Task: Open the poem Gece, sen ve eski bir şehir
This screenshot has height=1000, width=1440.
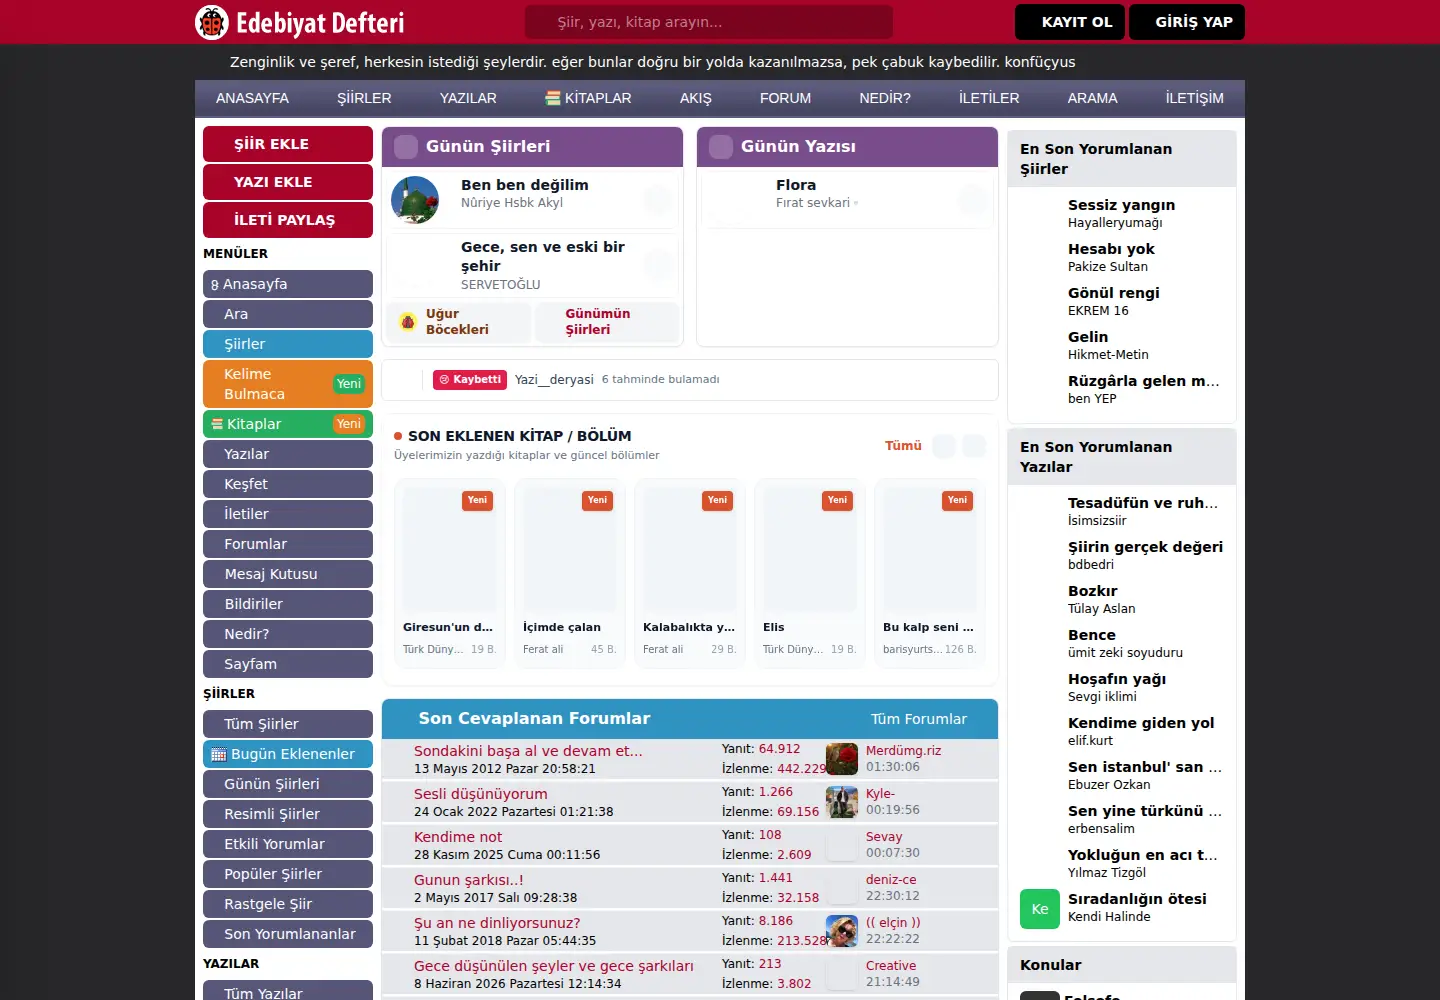Action: point(543,256)
